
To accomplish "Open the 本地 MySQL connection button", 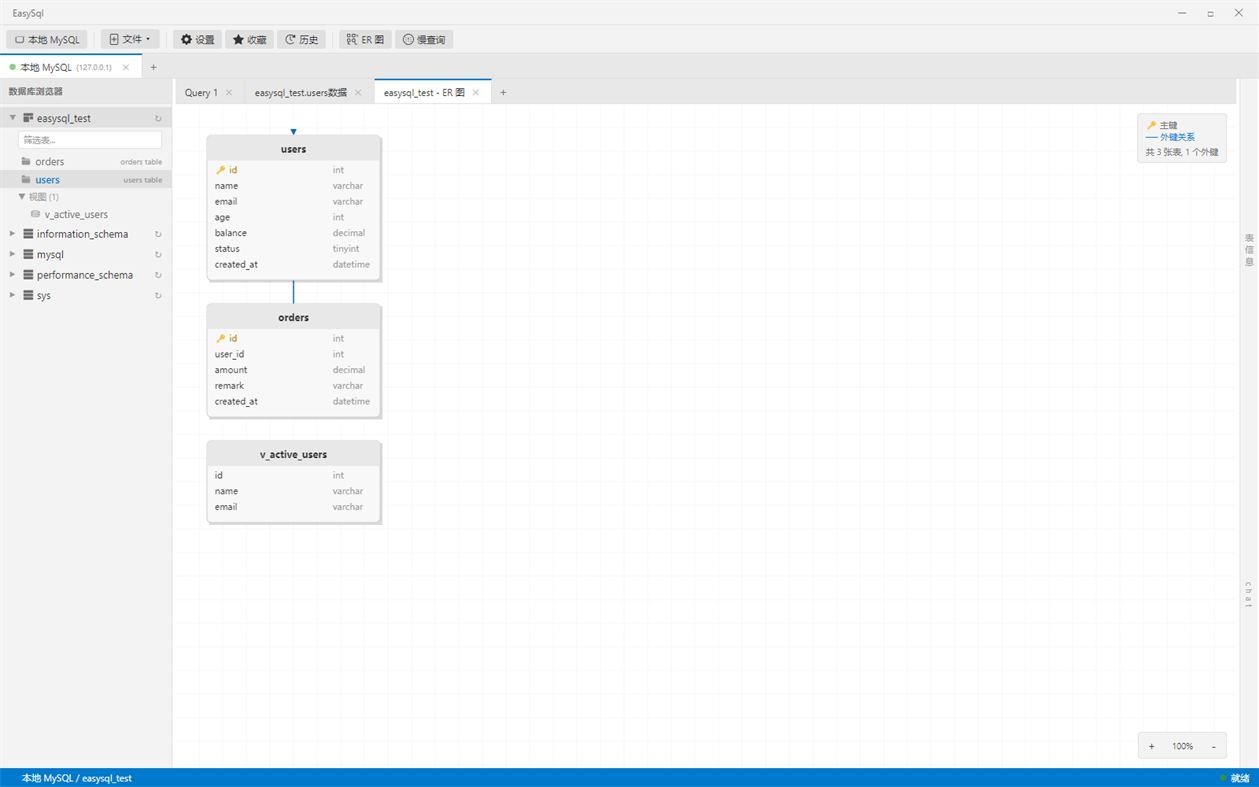I will coord(47,39).
